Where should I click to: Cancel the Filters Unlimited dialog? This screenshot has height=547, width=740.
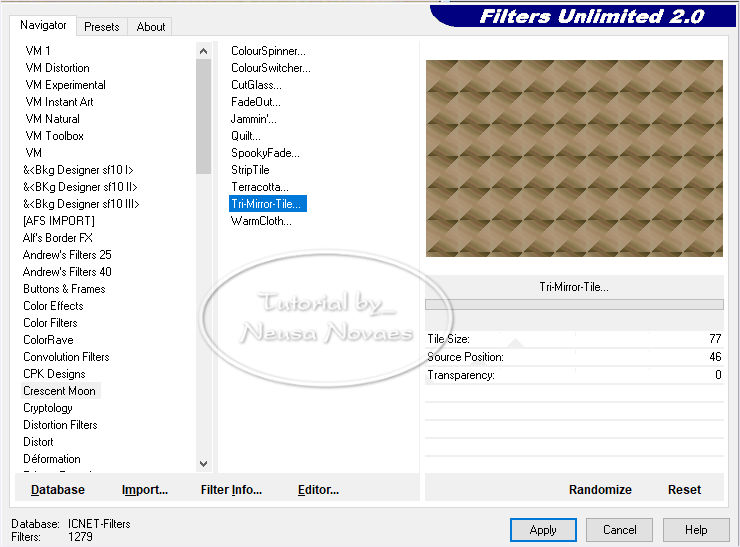620,530
